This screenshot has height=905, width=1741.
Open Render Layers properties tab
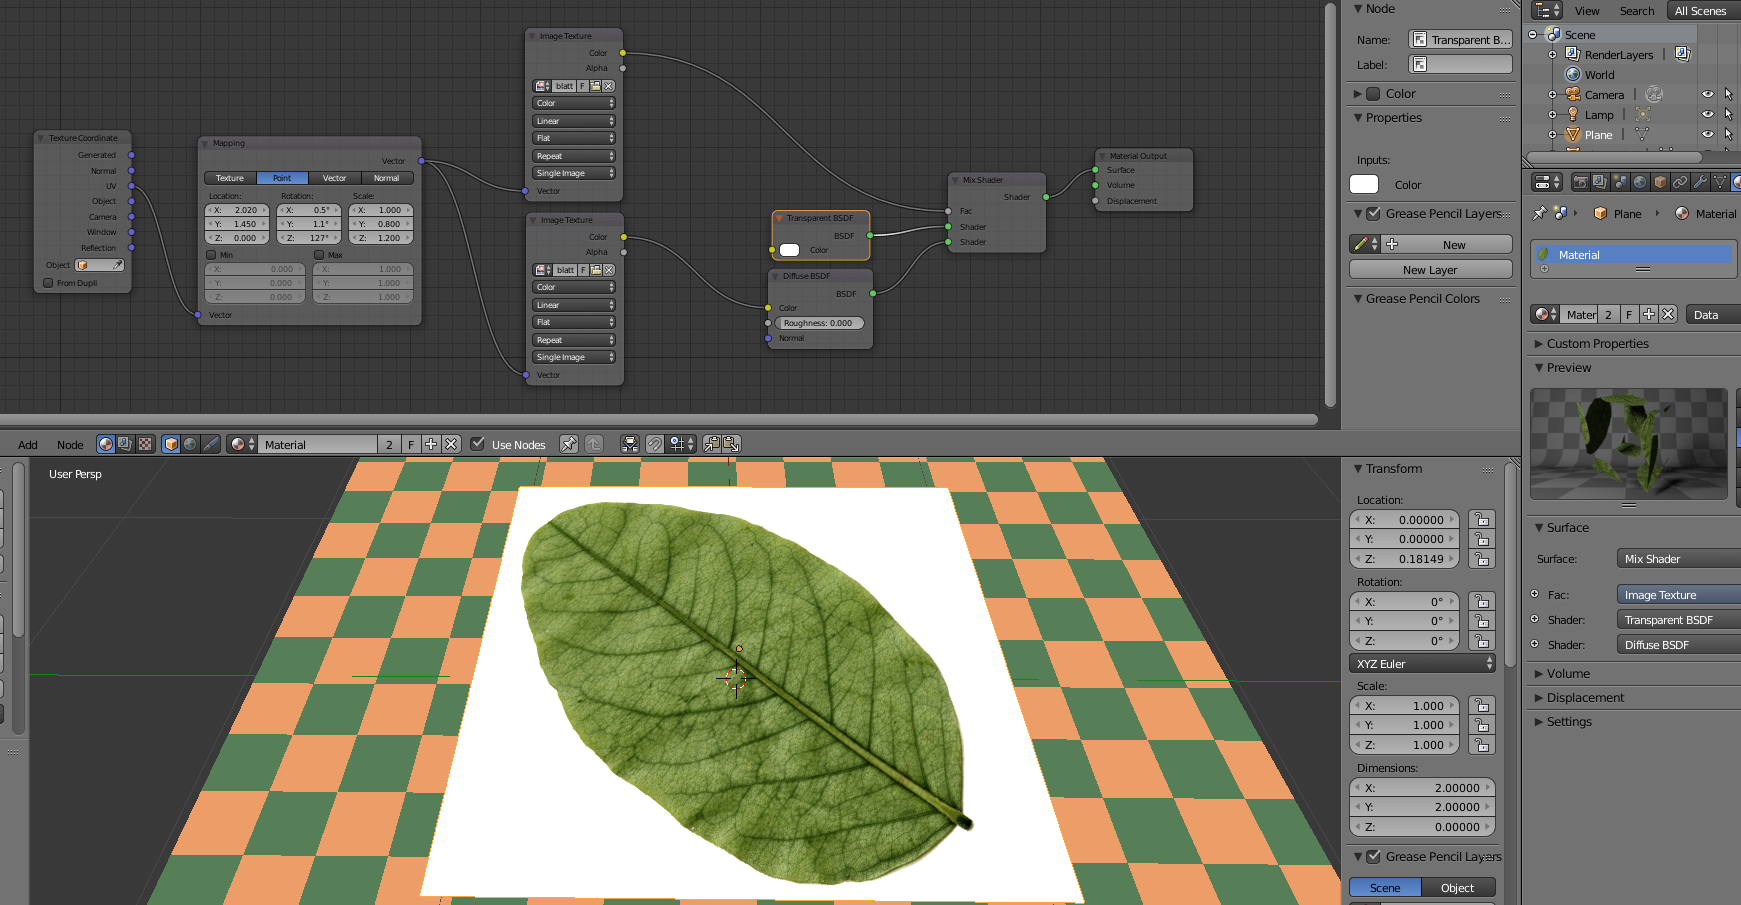pos(1600,182)
